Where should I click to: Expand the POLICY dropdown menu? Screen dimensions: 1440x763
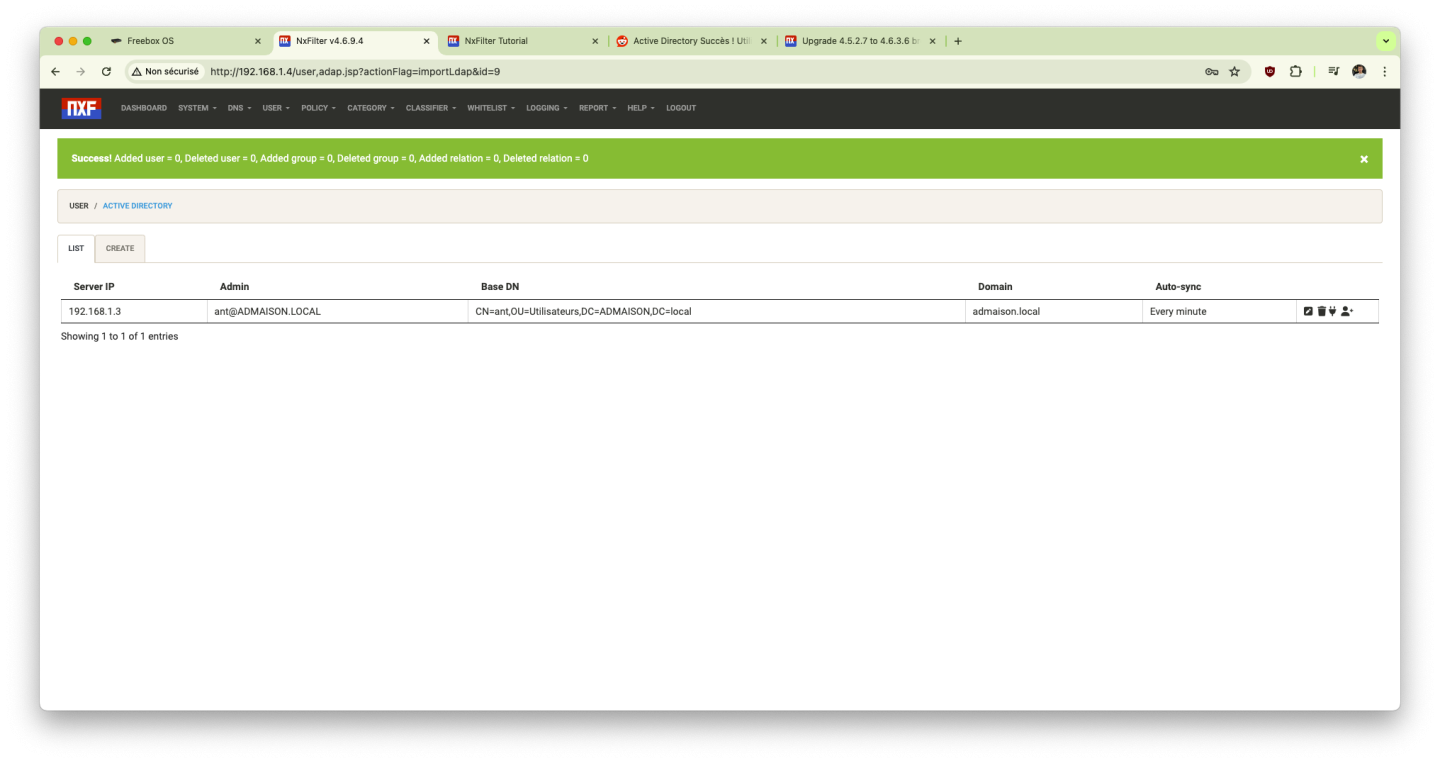[x=318, y=108]
